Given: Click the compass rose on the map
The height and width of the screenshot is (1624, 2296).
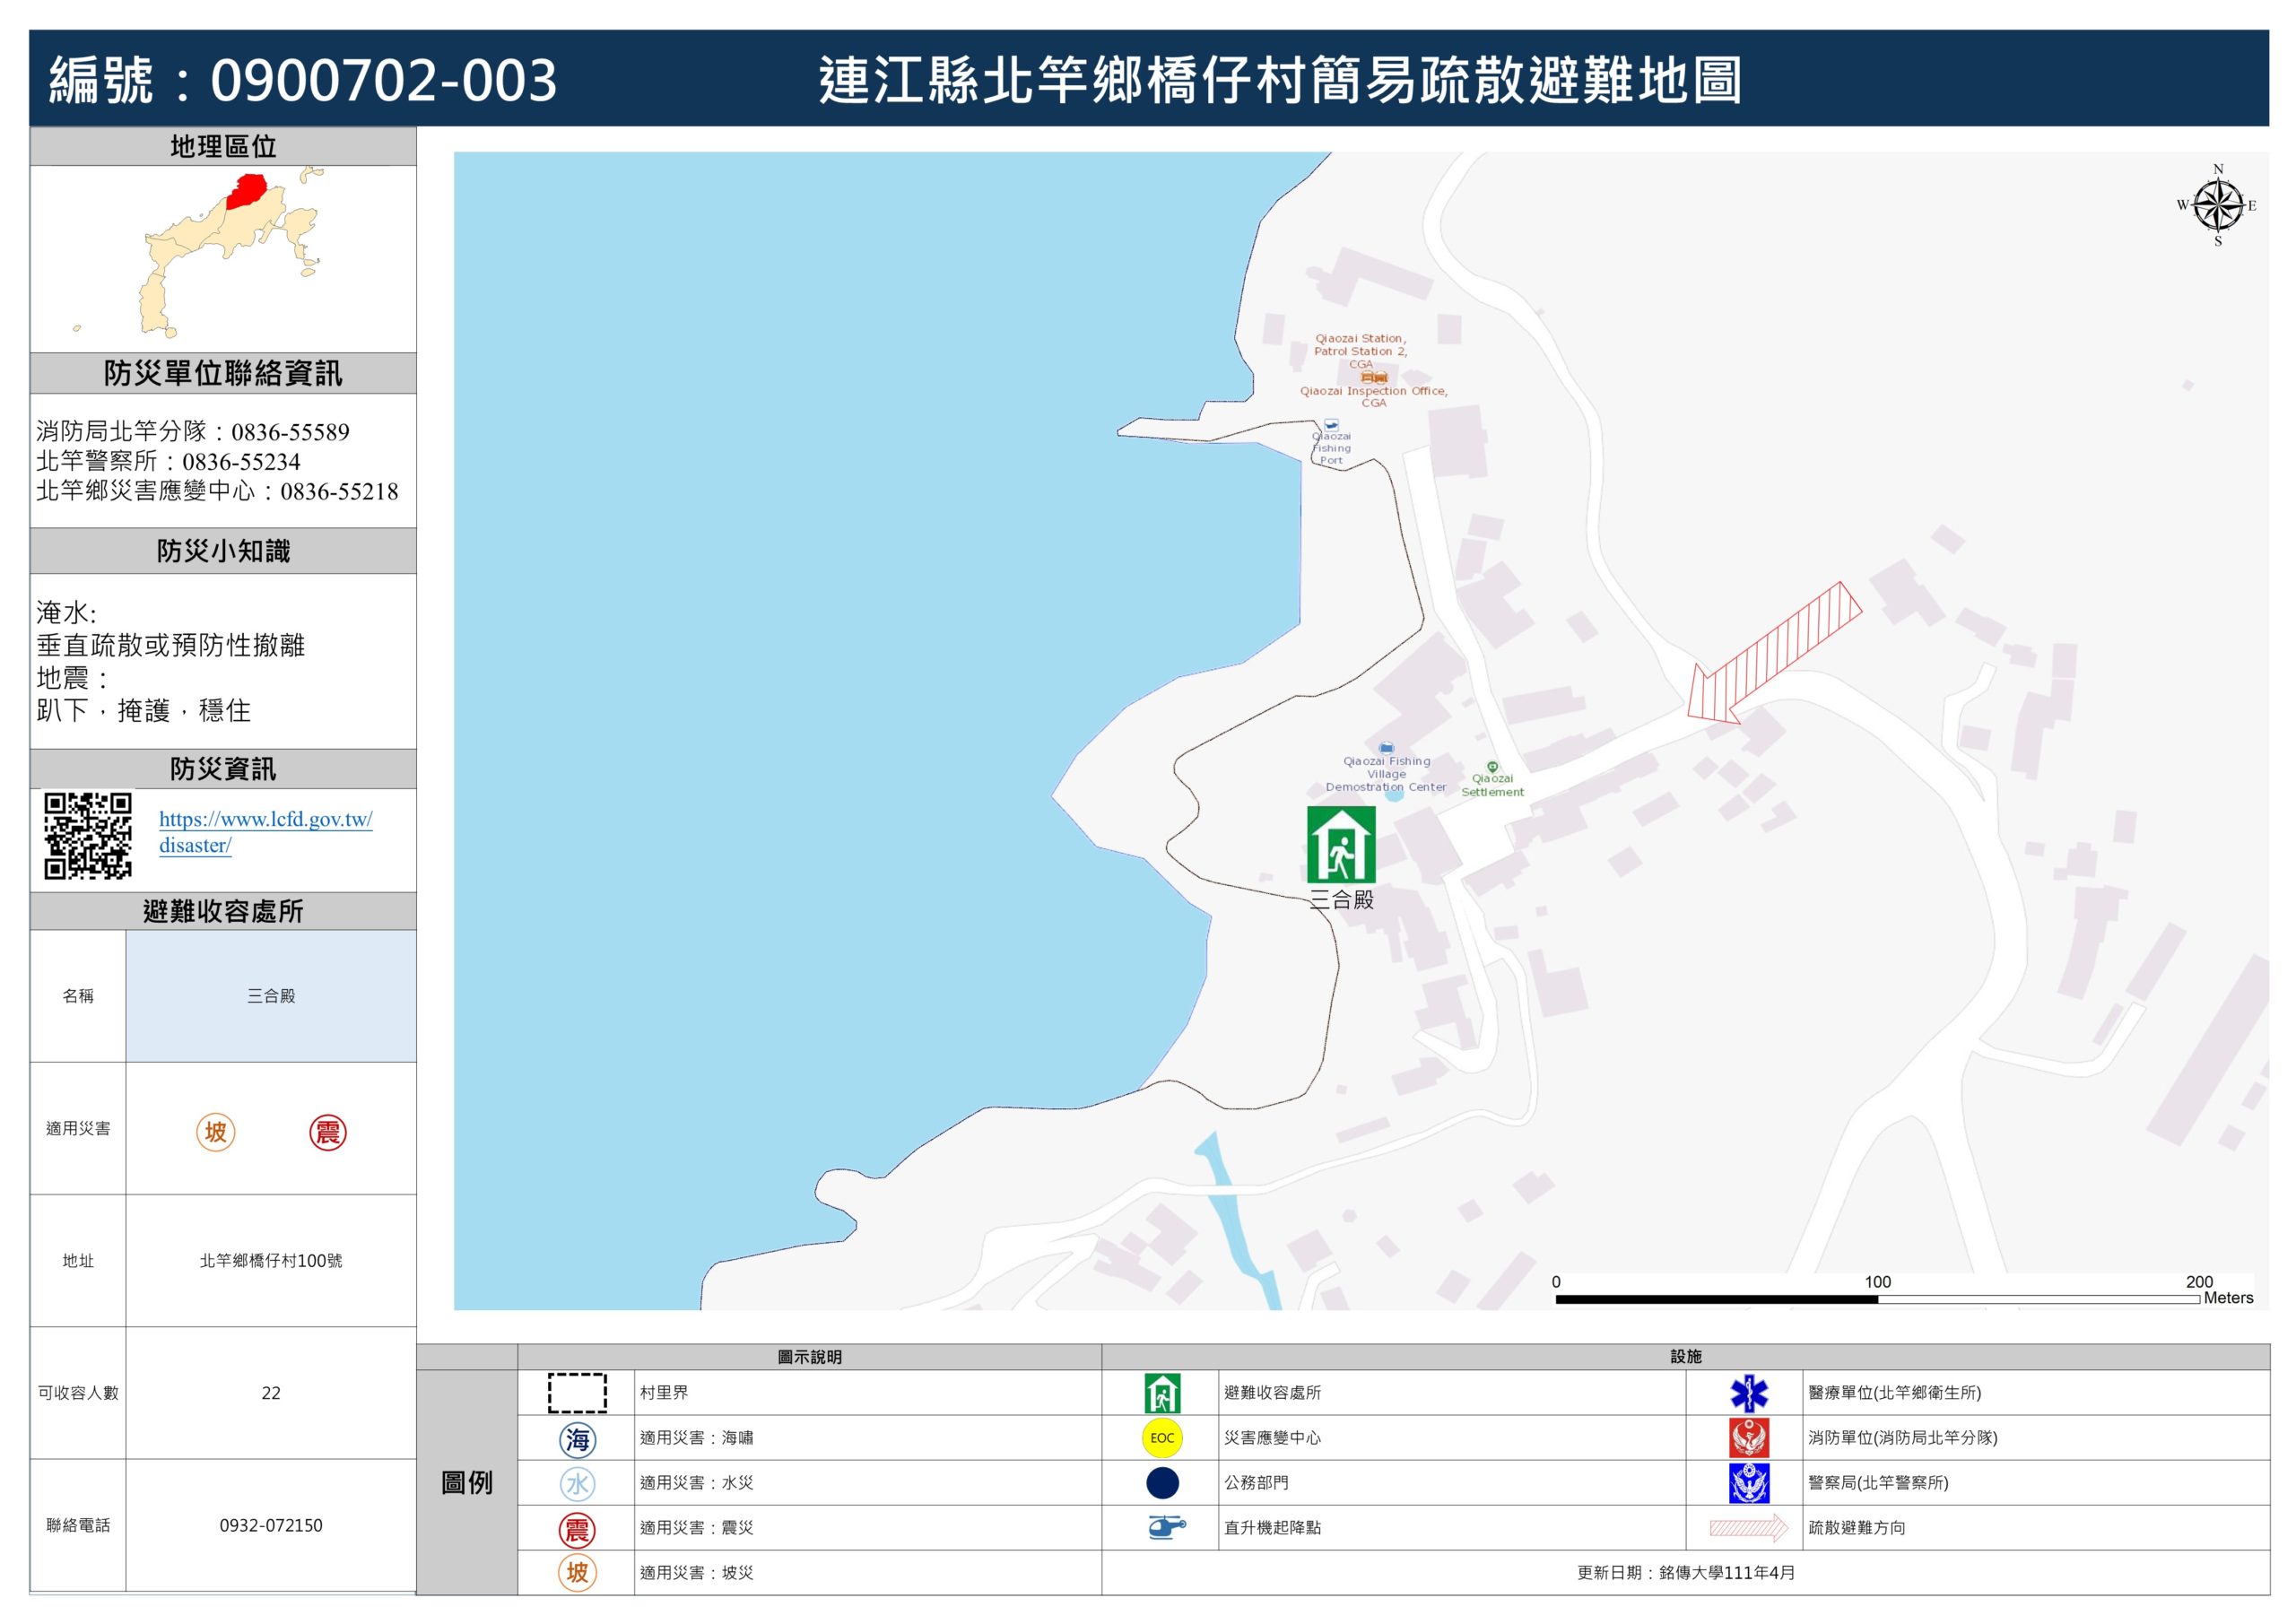Looking at the screenshot, I should (2217, 206).
